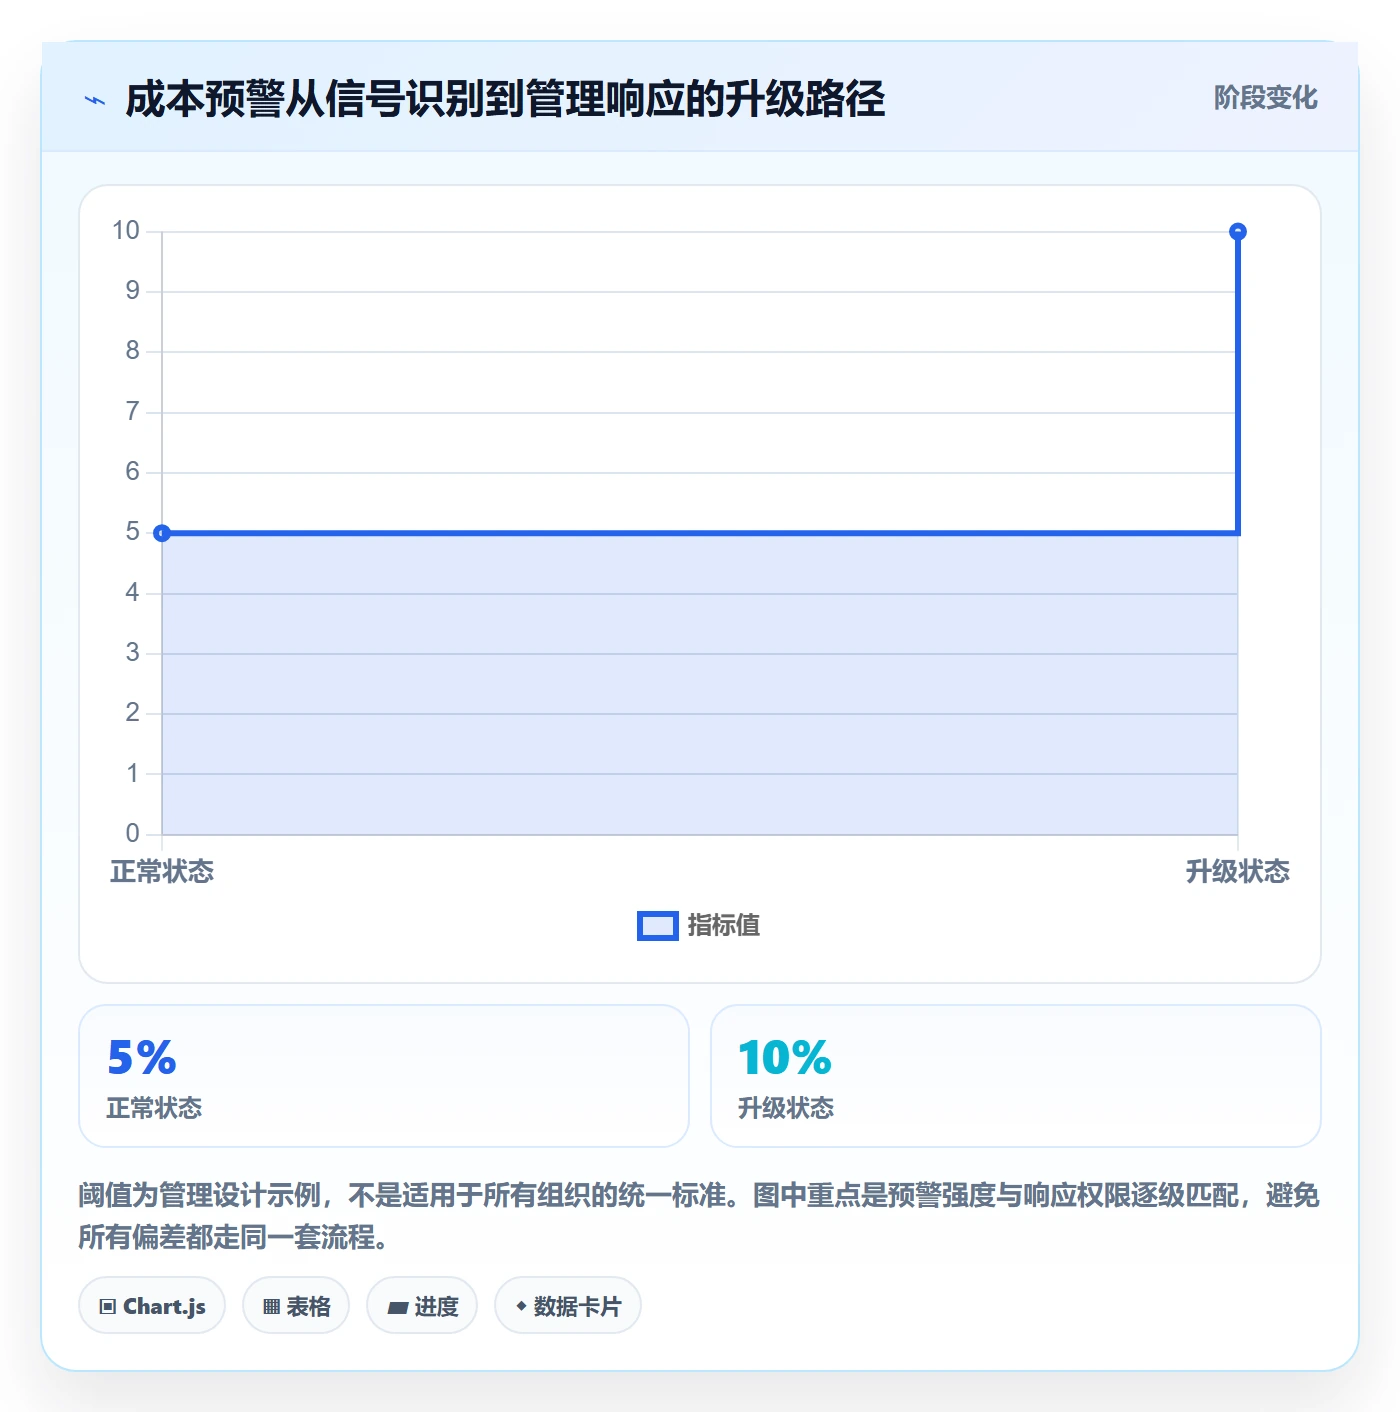Screen dimensions: 1400x1412
Task: Select the data point at 正常状态
Action: pyautogui.click(x=162, y=533)
